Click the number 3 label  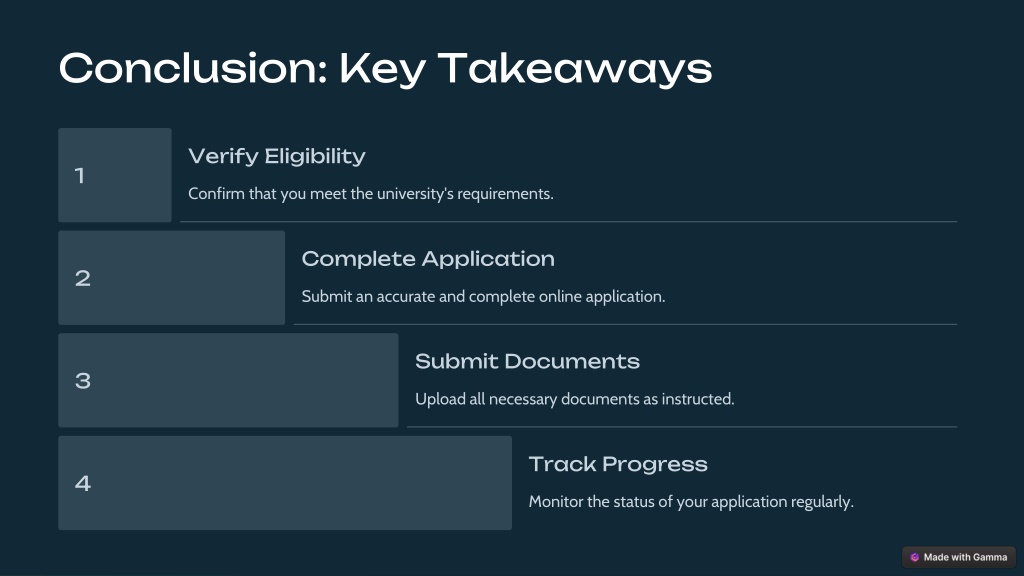[x=83, y=381]
